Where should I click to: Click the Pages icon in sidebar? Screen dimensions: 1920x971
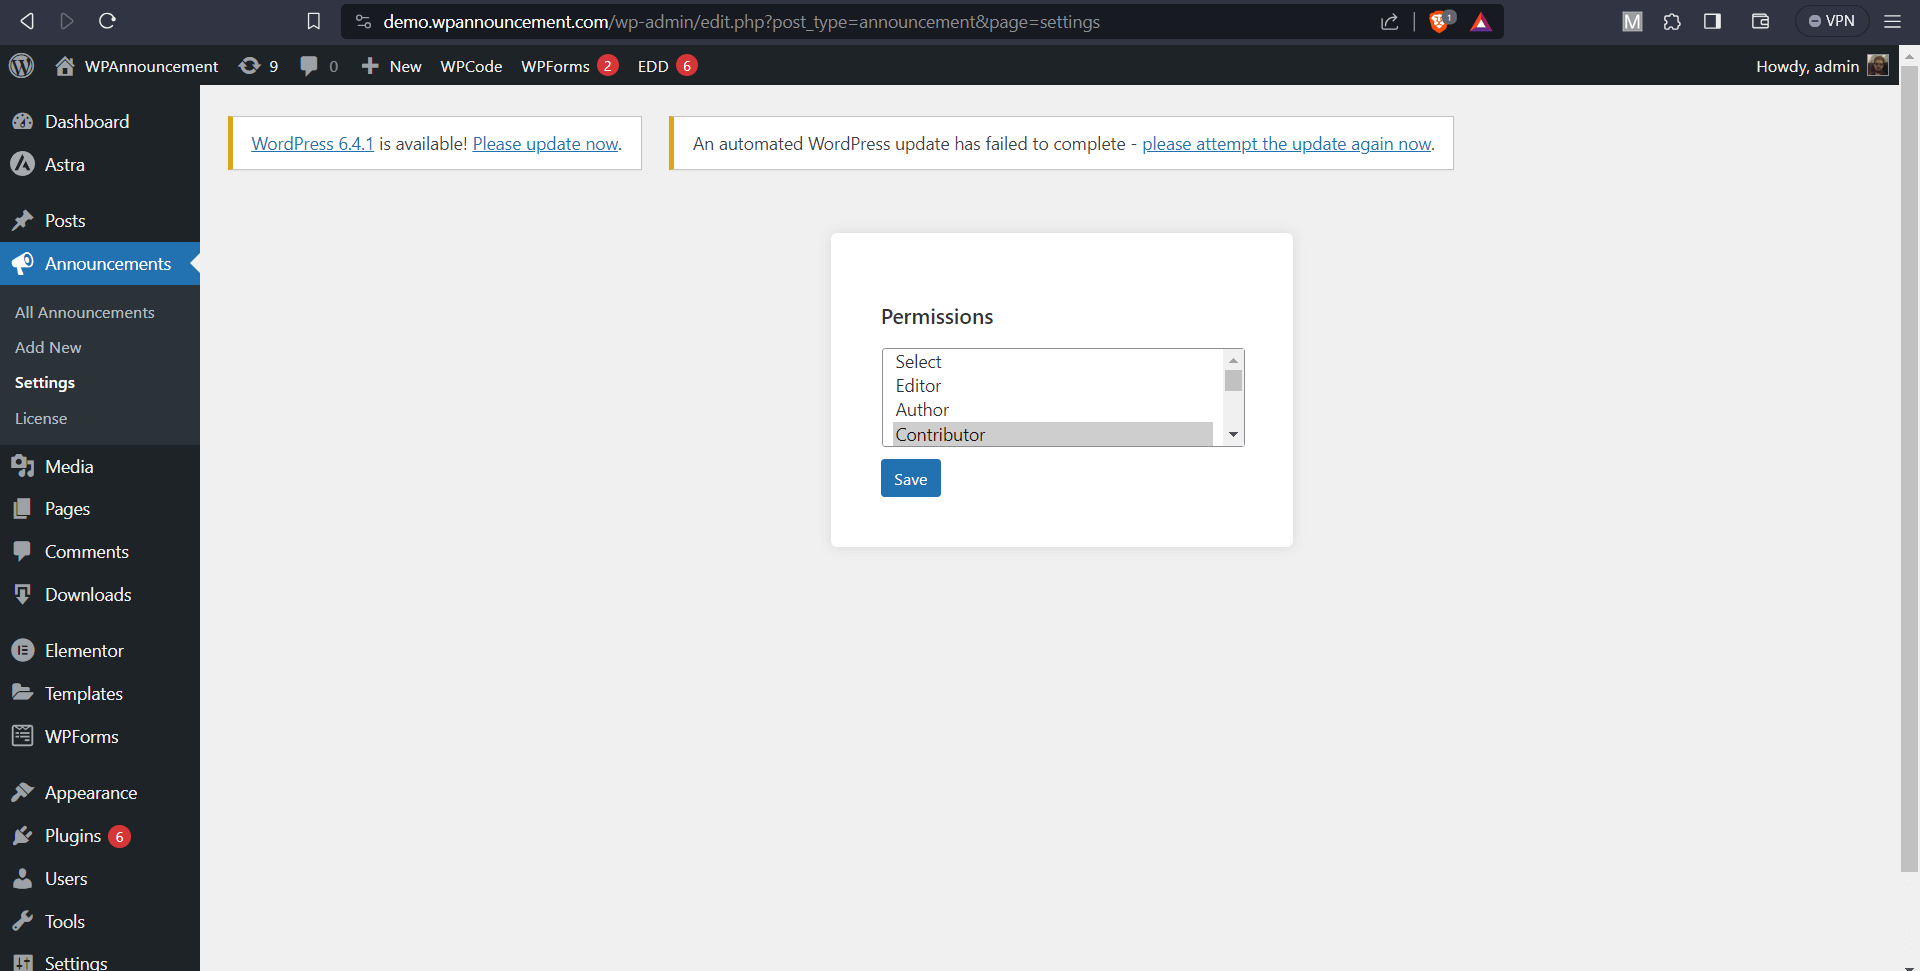[22, 509]
